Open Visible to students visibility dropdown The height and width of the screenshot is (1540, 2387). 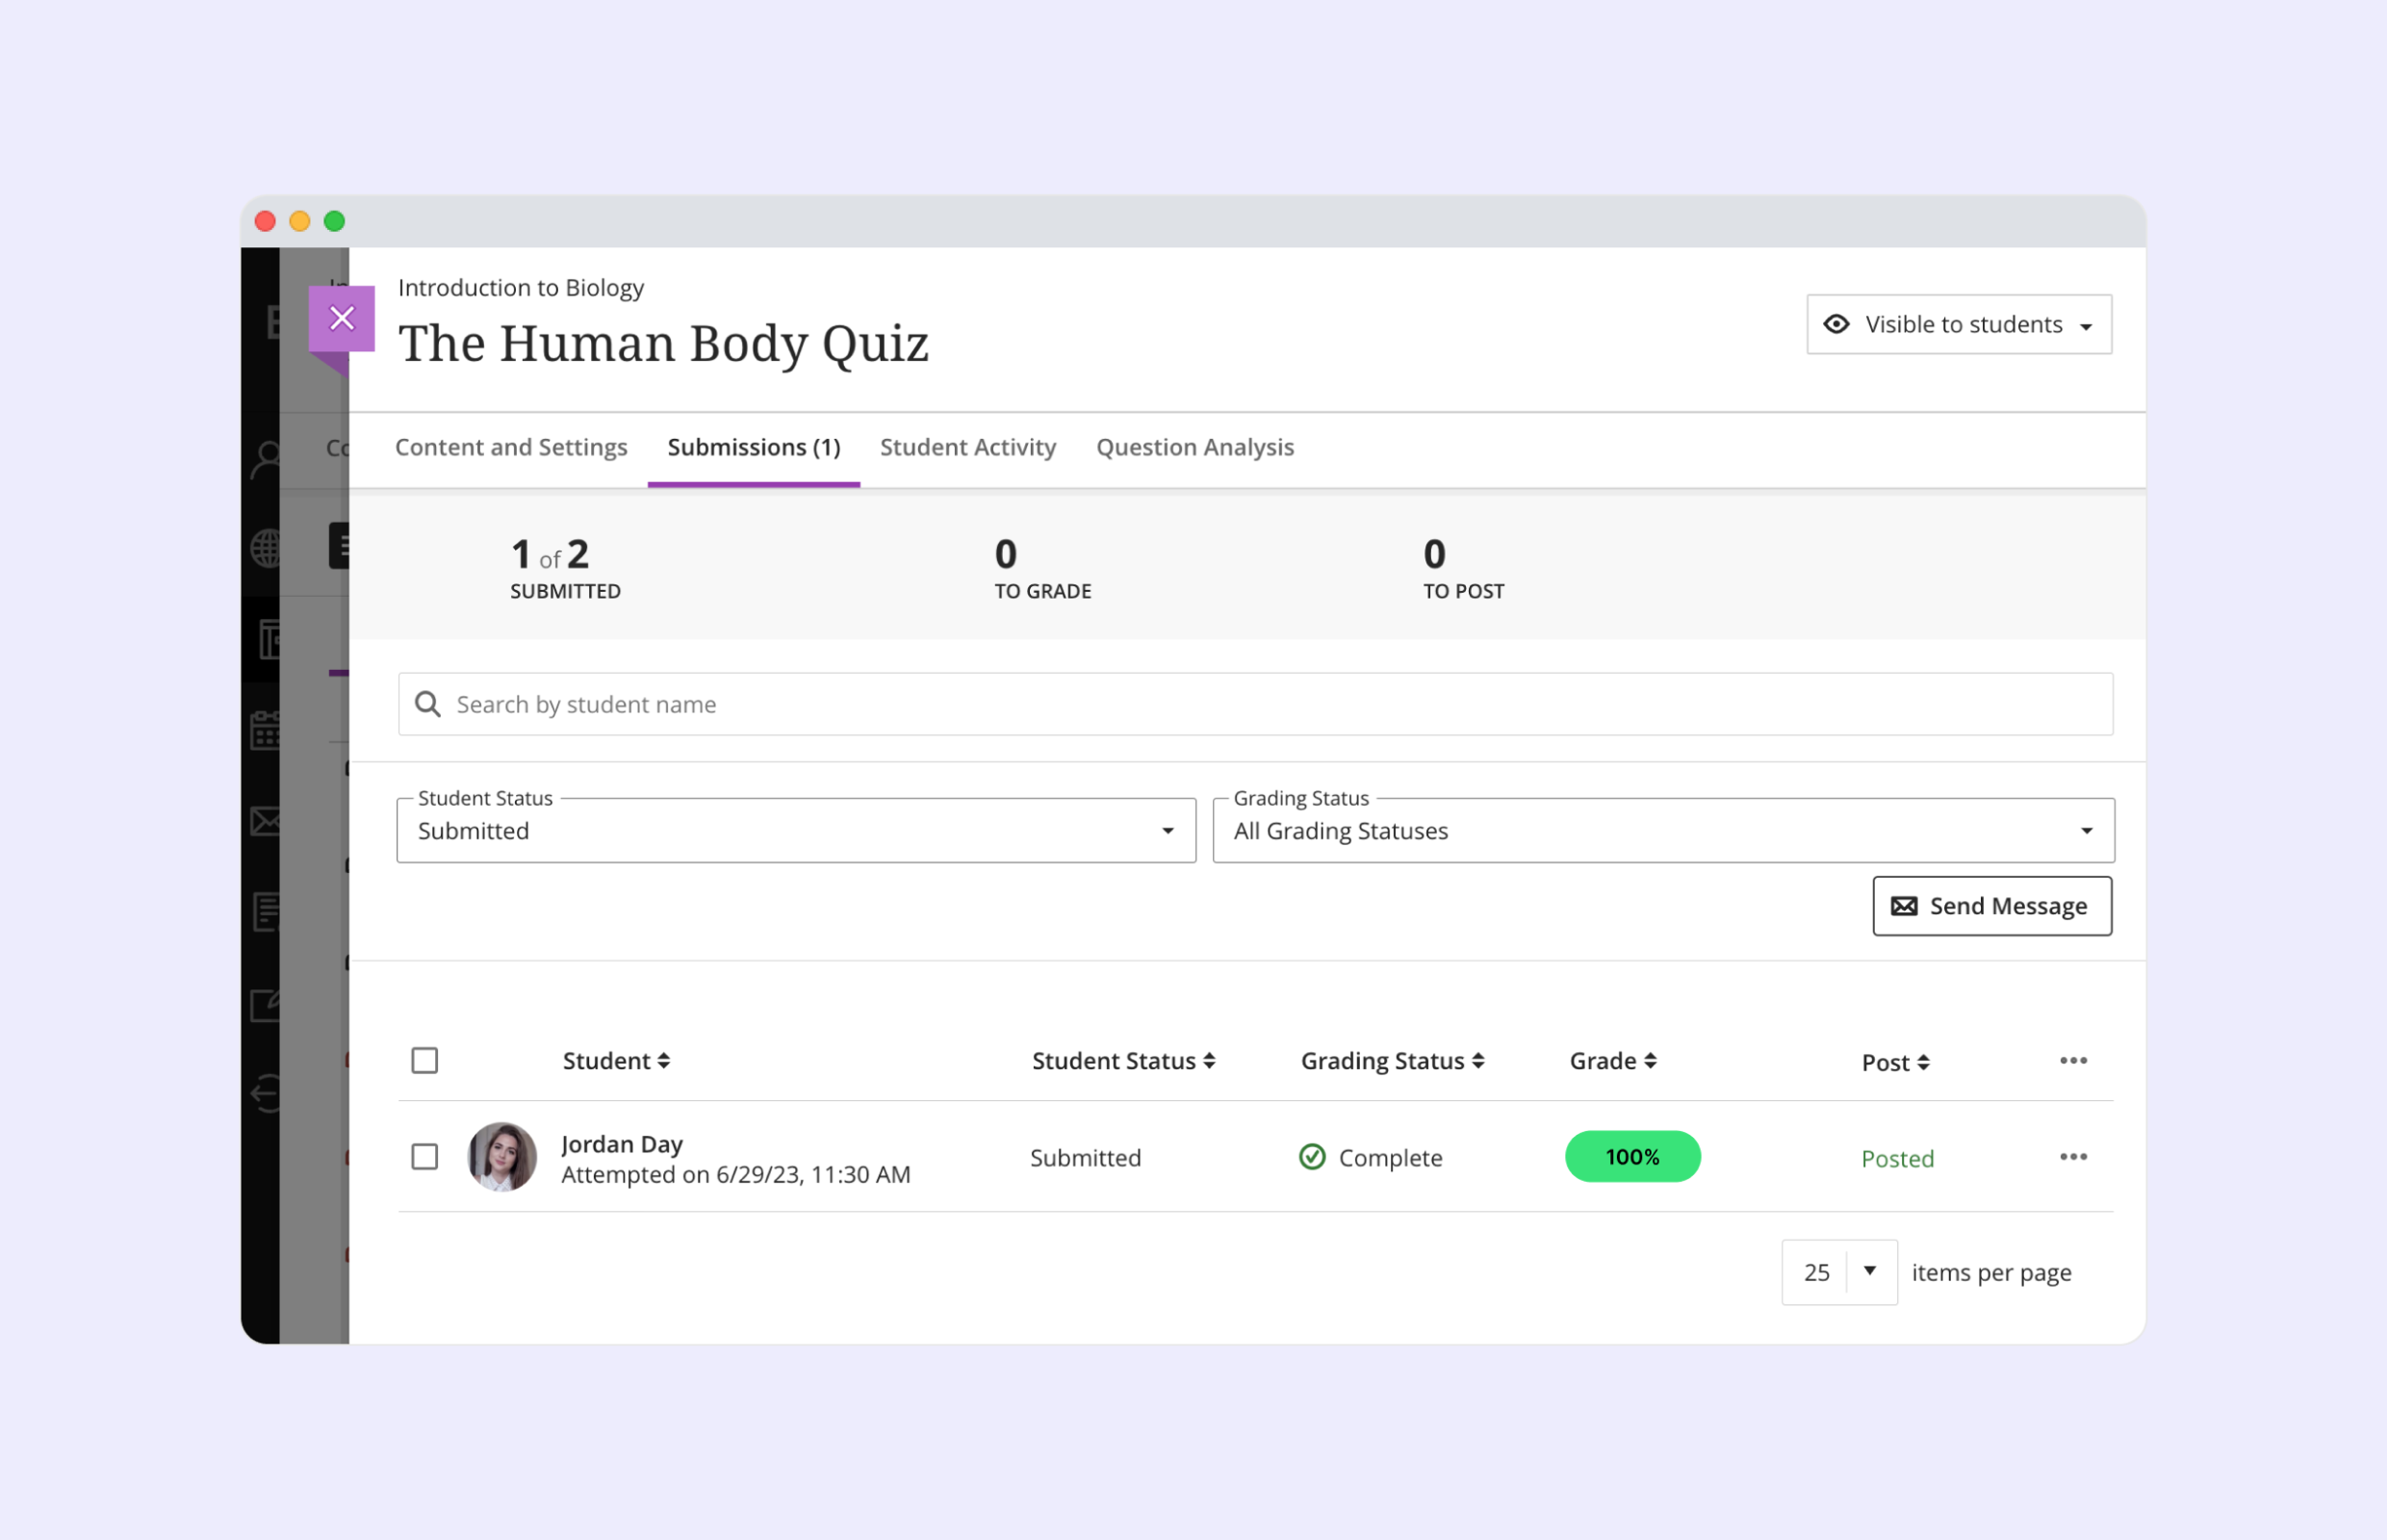tap(1958, 324)
